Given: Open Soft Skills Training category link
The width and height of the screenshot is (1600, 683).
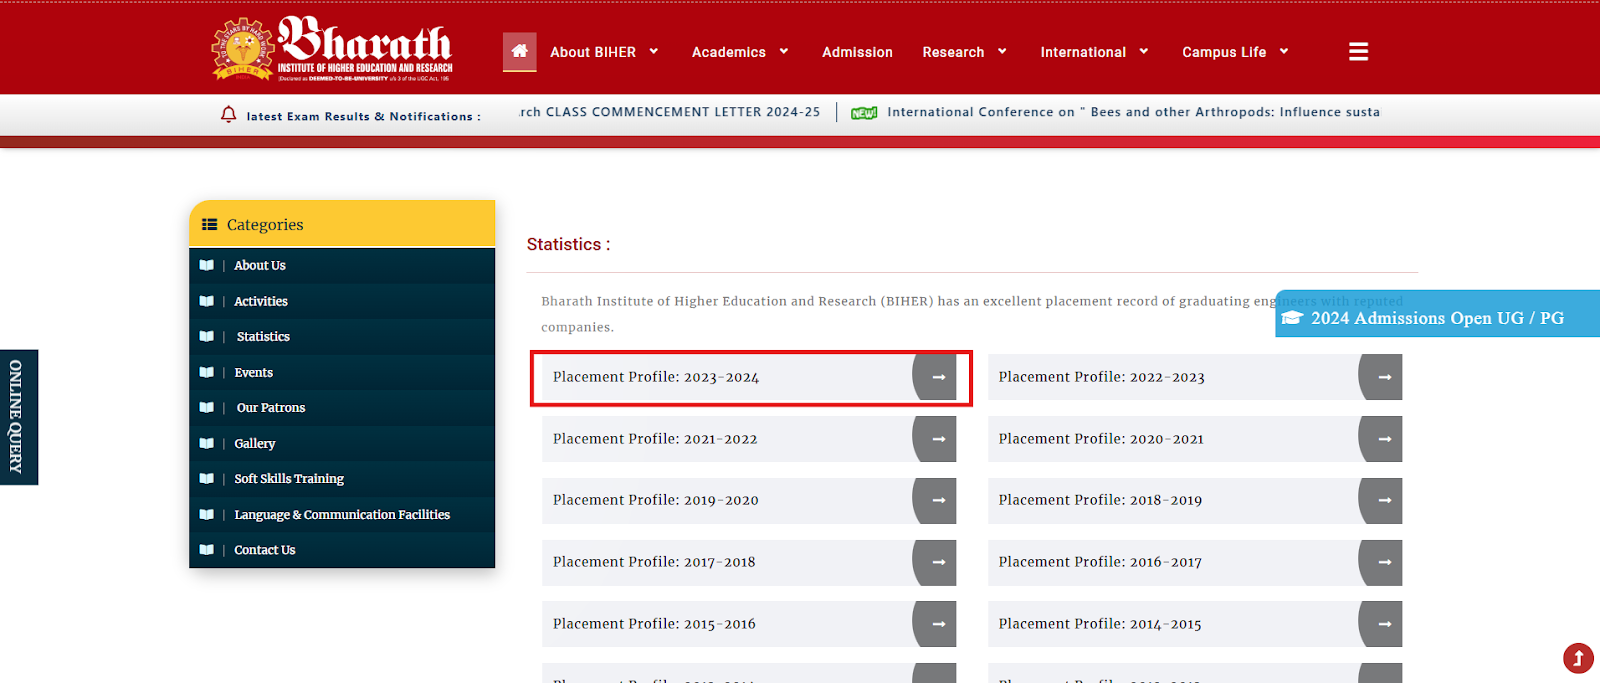Looking at the screenshot, I should (x=289, y=479).
